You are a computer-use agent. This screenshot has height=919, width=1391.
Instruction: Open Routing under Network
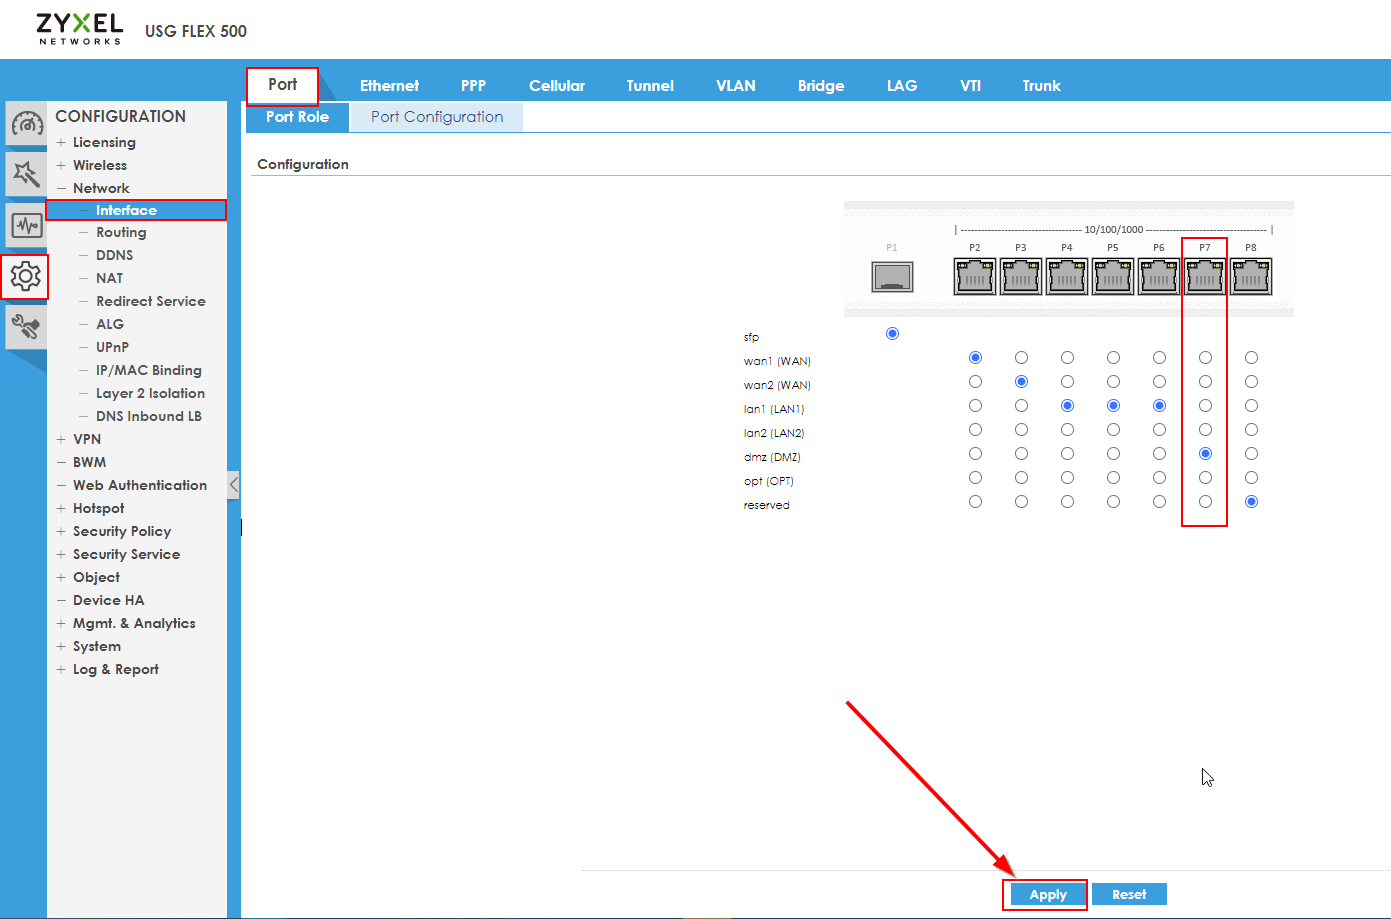pos(121,232)
